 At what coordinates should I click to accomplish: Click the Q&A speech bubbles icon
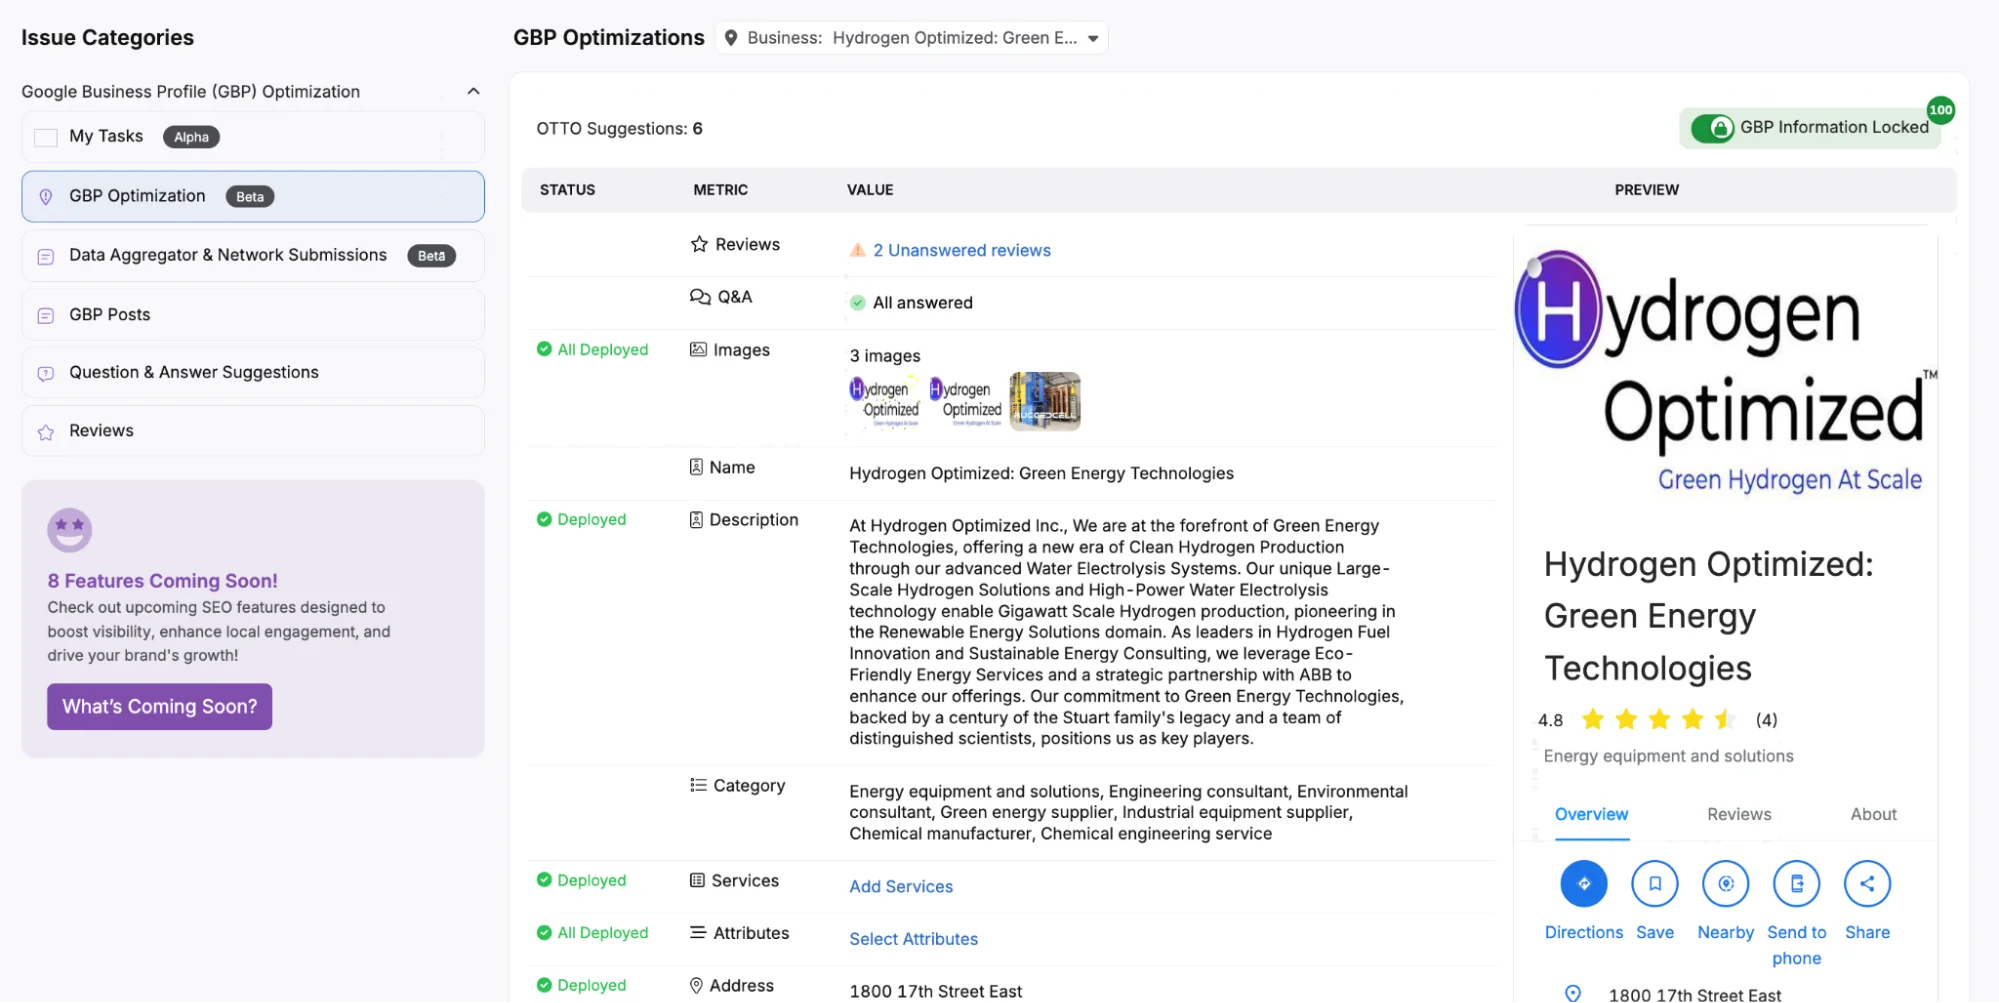(x=700, y=297)
